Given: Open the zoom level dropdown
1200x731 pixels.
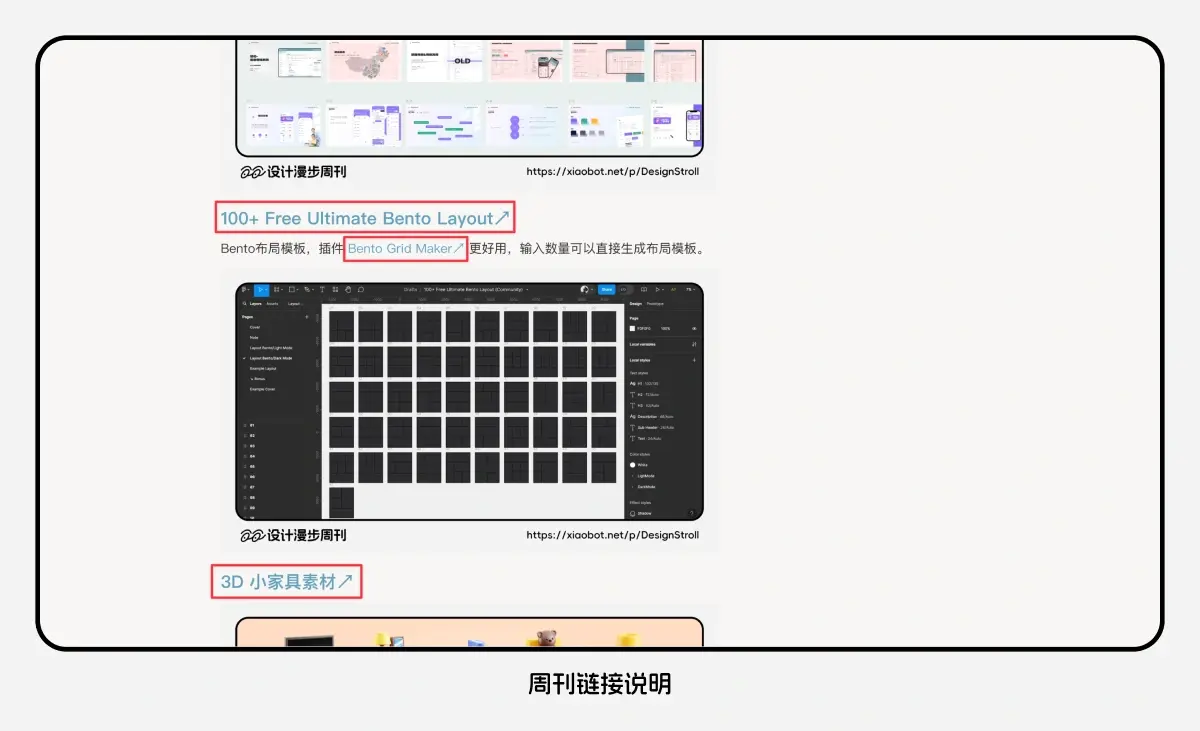Looking at the screenshot, I should [690, 289].
